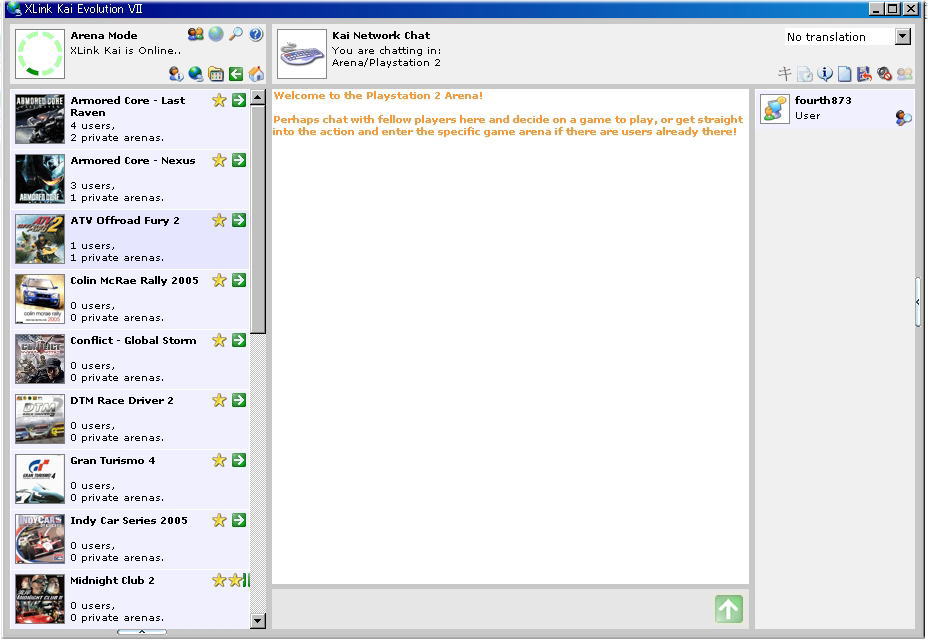928x640 pixels.
Task: Collapse the right side panel handle
Action: click(918, 302)
